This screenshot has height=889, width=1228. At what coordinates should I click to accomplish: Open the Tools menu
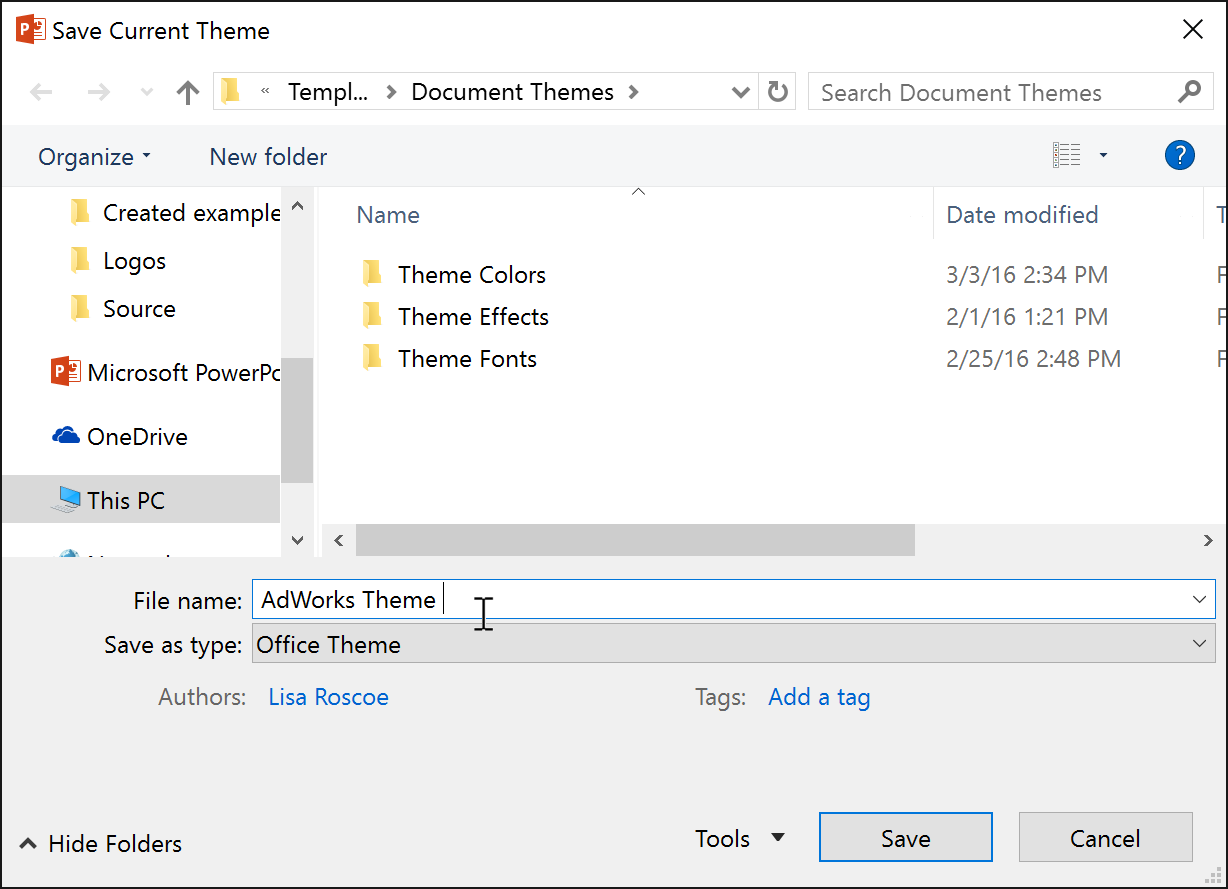740,838
